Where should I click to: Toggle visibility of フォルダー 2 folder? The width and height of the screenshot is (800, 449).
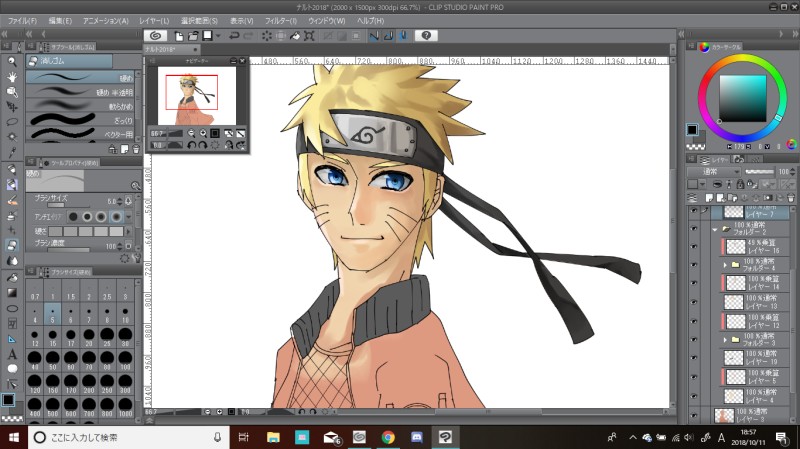(x=693, y=229)
